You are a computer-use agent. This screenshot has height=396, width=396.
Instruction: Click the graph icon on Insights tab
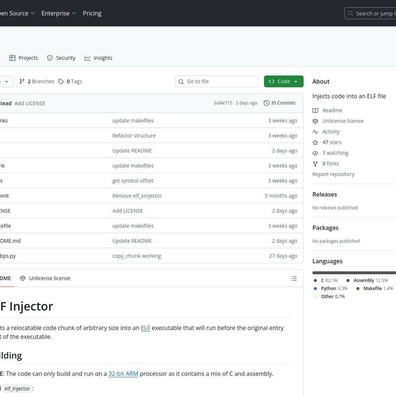(87, 58)
